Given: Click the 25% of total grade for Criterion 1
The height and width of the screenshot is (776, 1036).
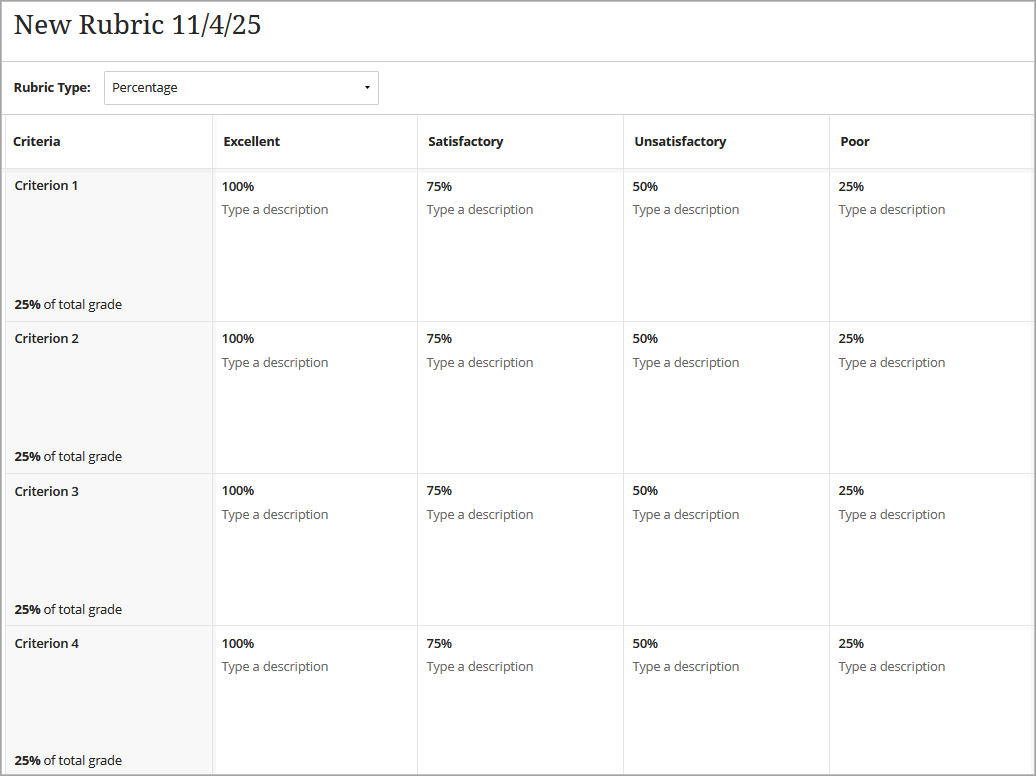Looking at the screenshot, I should (x=68, y=304).
